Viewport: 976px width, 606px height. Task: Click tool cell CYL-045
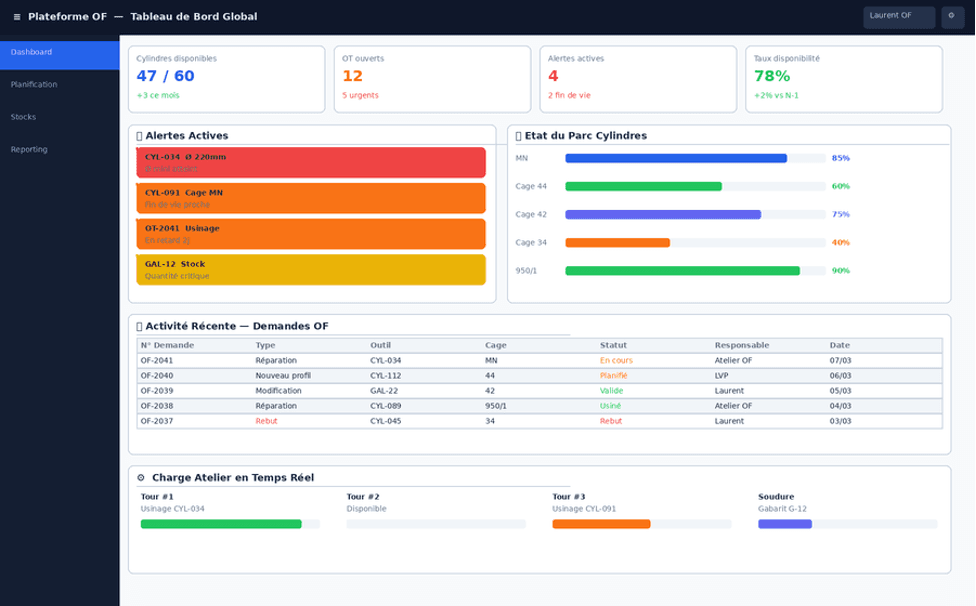tap(385, 421)
